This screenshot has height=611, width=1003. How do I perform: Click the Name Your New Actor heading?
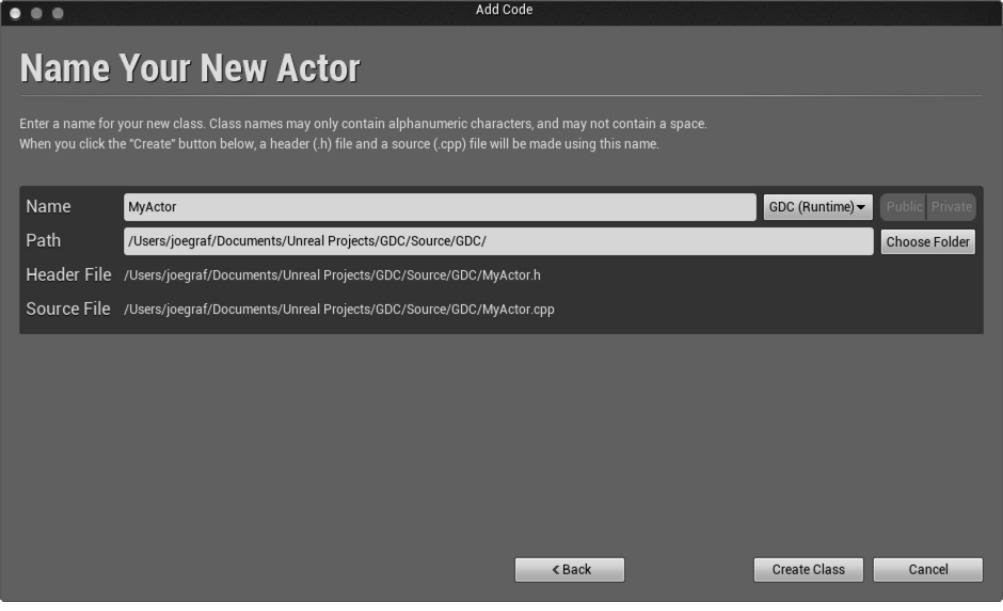click(190, 68)
